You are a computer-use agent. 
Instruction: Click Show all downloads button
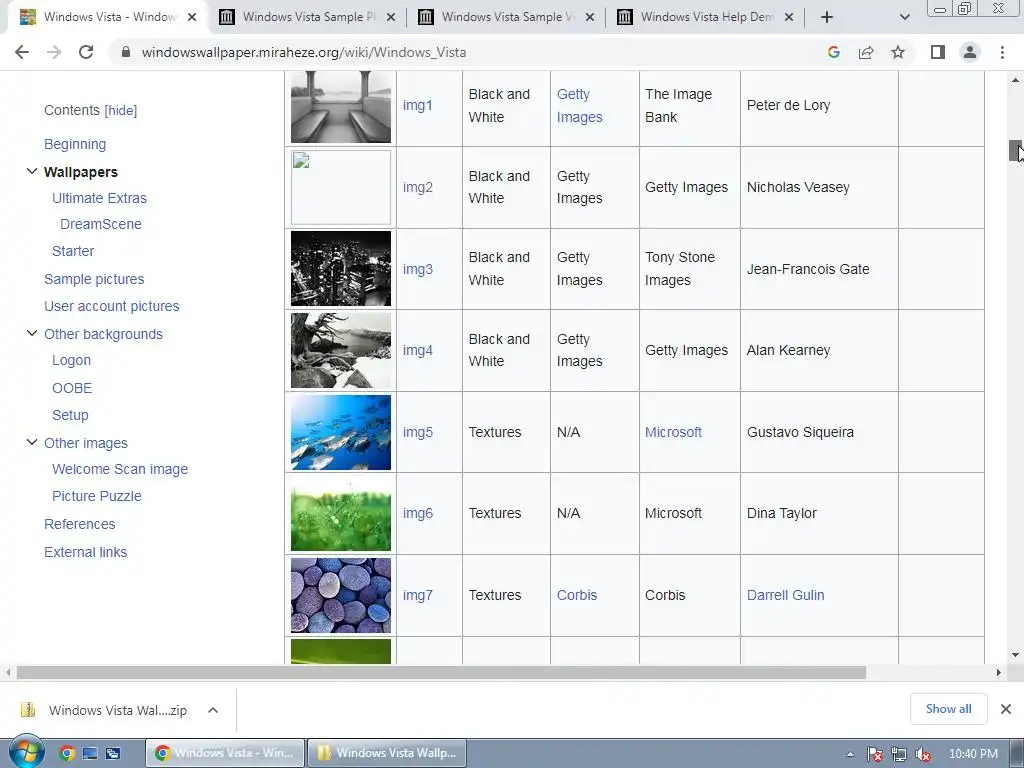tap(948, 709)
